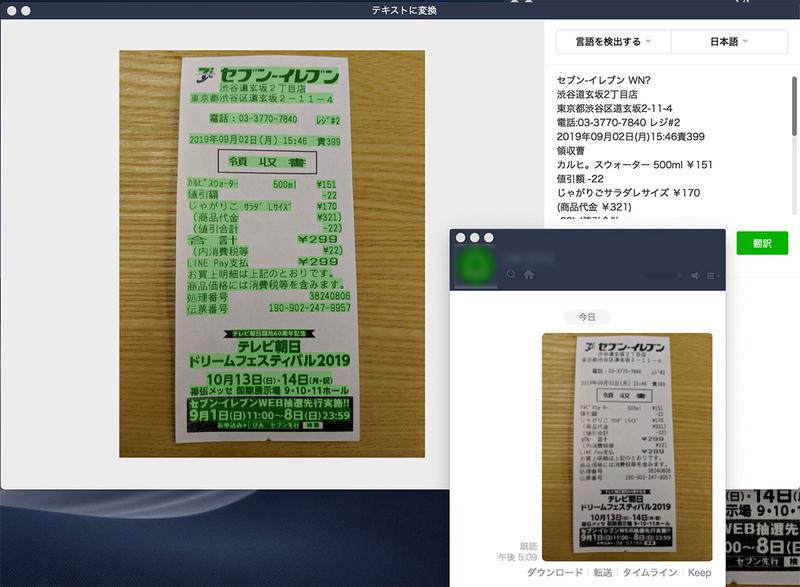Click highlighted テレビ朝日 text on receipt

pyautogui.click(x=269, y=346)
